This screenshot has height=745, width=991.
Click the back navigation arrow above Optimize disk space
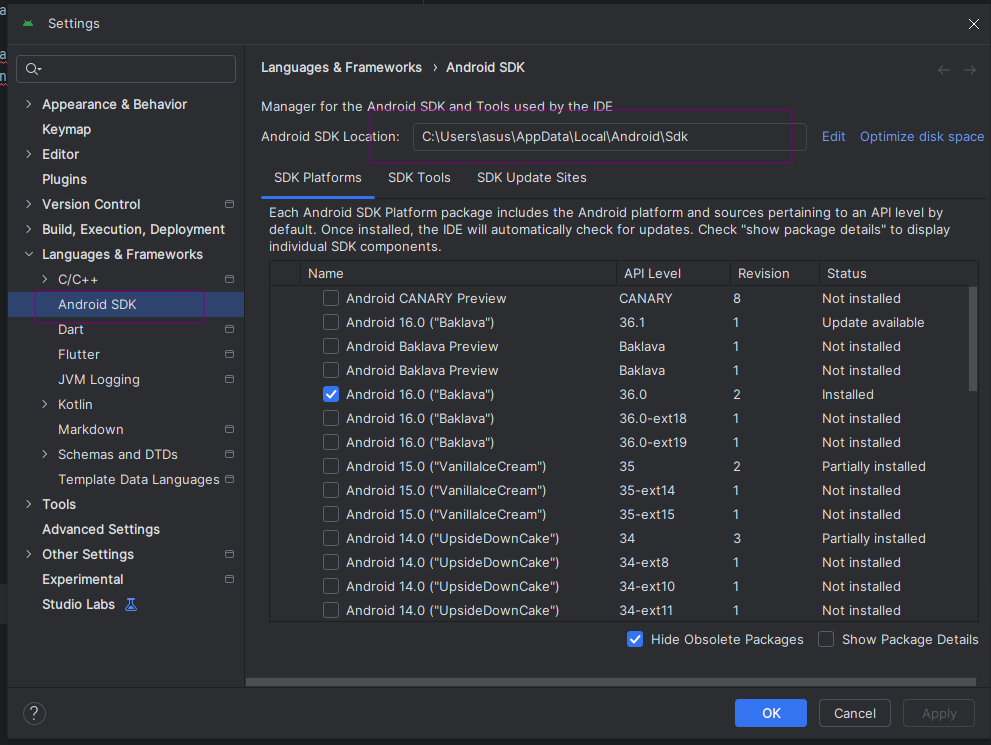pyautogui.click(x=943, y=68)
